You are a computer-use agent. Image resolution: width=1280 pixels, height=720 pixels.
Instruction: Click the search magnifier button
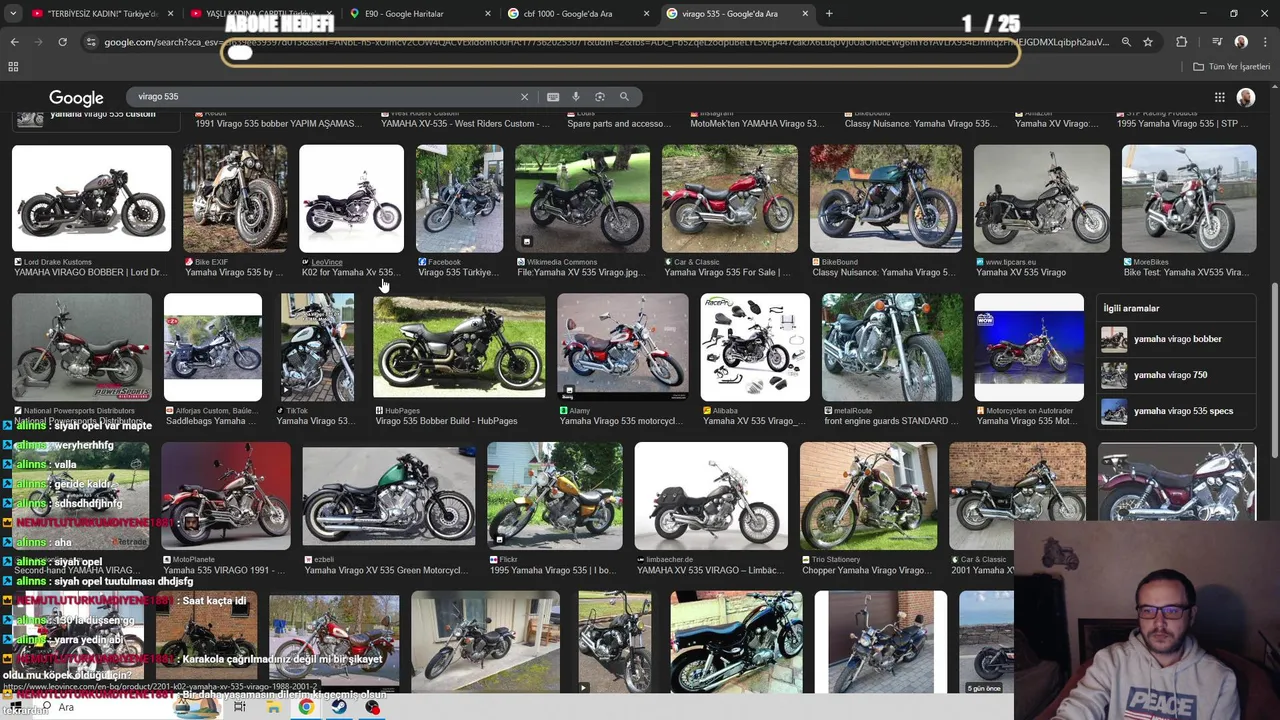[x=624, y=97]
